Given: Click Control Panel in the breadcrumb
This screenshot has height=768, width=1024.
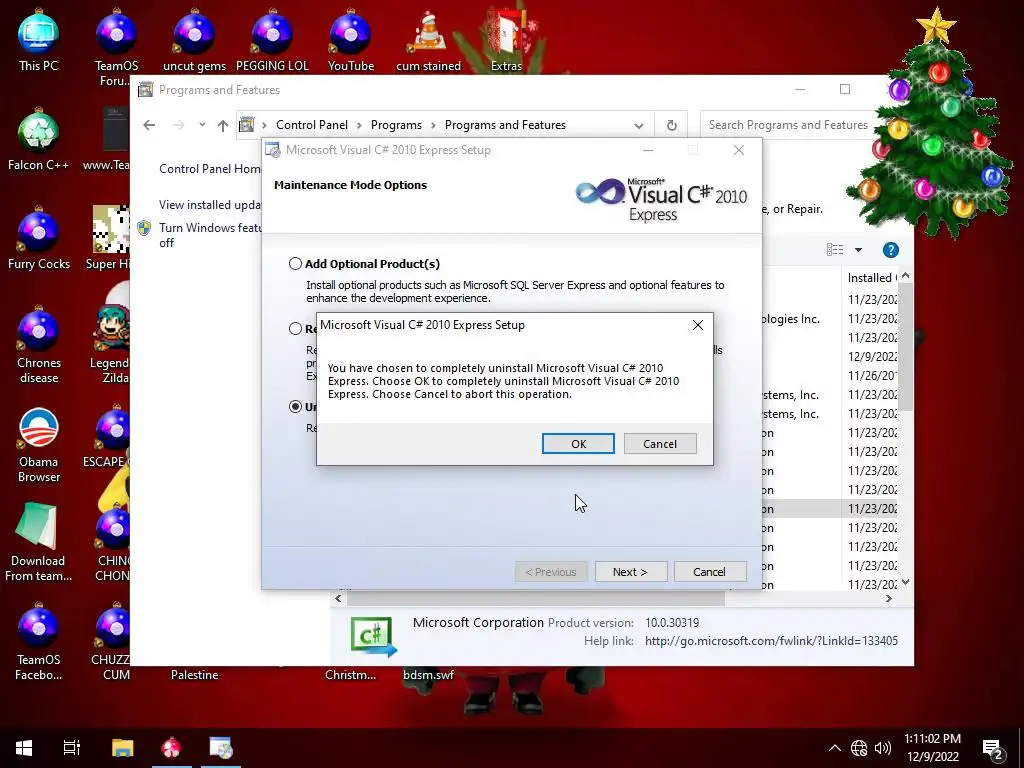Looking at the screenshot, I should [x=312, y=125].
